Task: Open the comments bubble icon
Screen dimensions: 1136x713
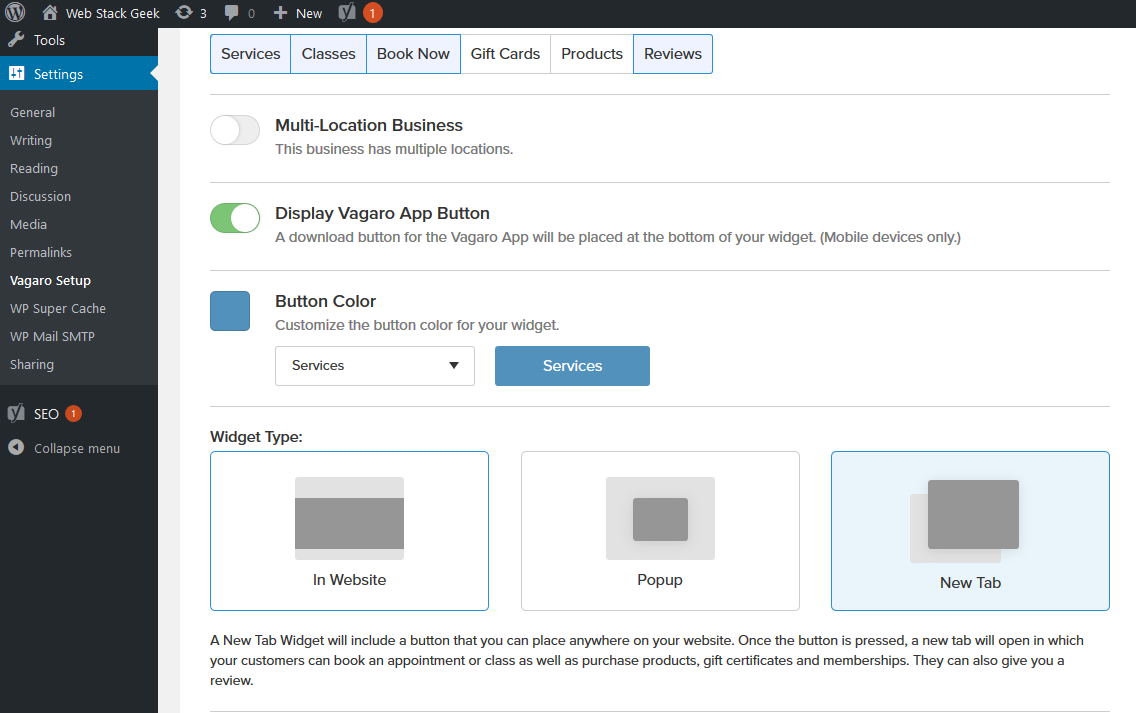Action: (232, 13)
